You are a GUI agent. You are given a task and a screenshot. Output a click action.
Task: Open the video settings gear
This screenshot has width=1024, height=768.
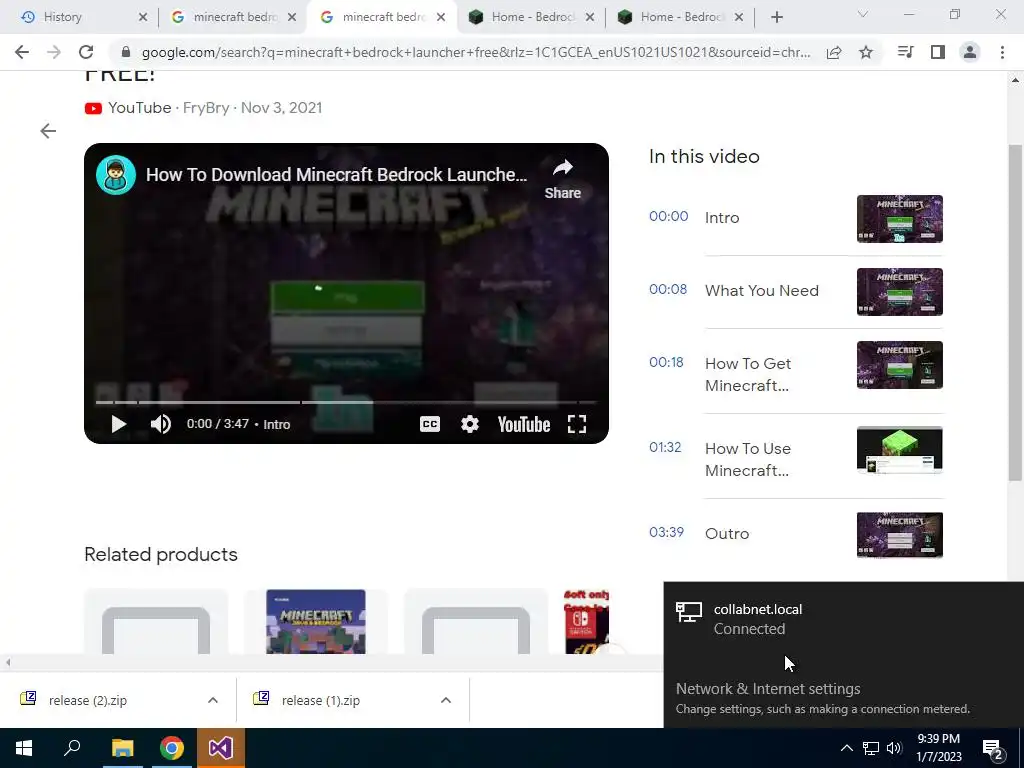coord(470,424)
